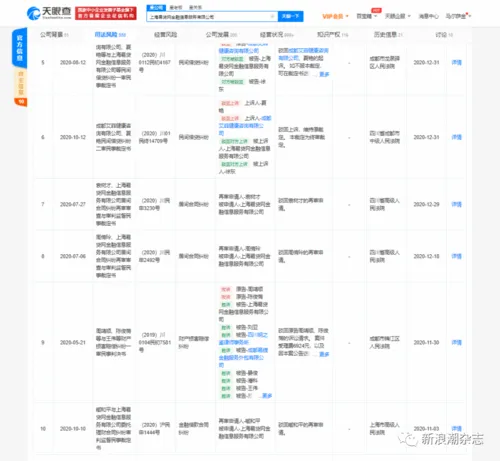Viewport: 500px width, 461px height.
Task: Click the 天眼一下 search button
Action: pos(290,16)
